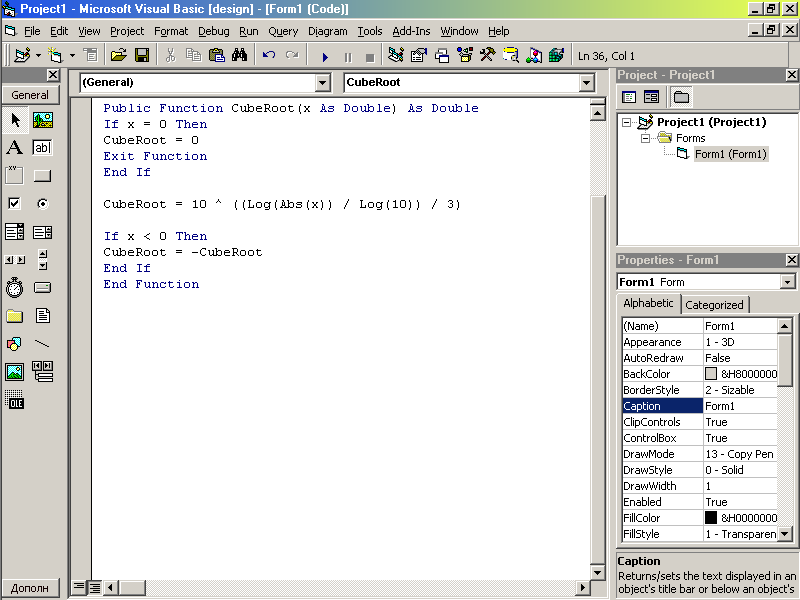This screenshot has width=800, height=600.
Task: Click the BackColor color swatch
Action: pyautogui.click(x=711, y=374)
